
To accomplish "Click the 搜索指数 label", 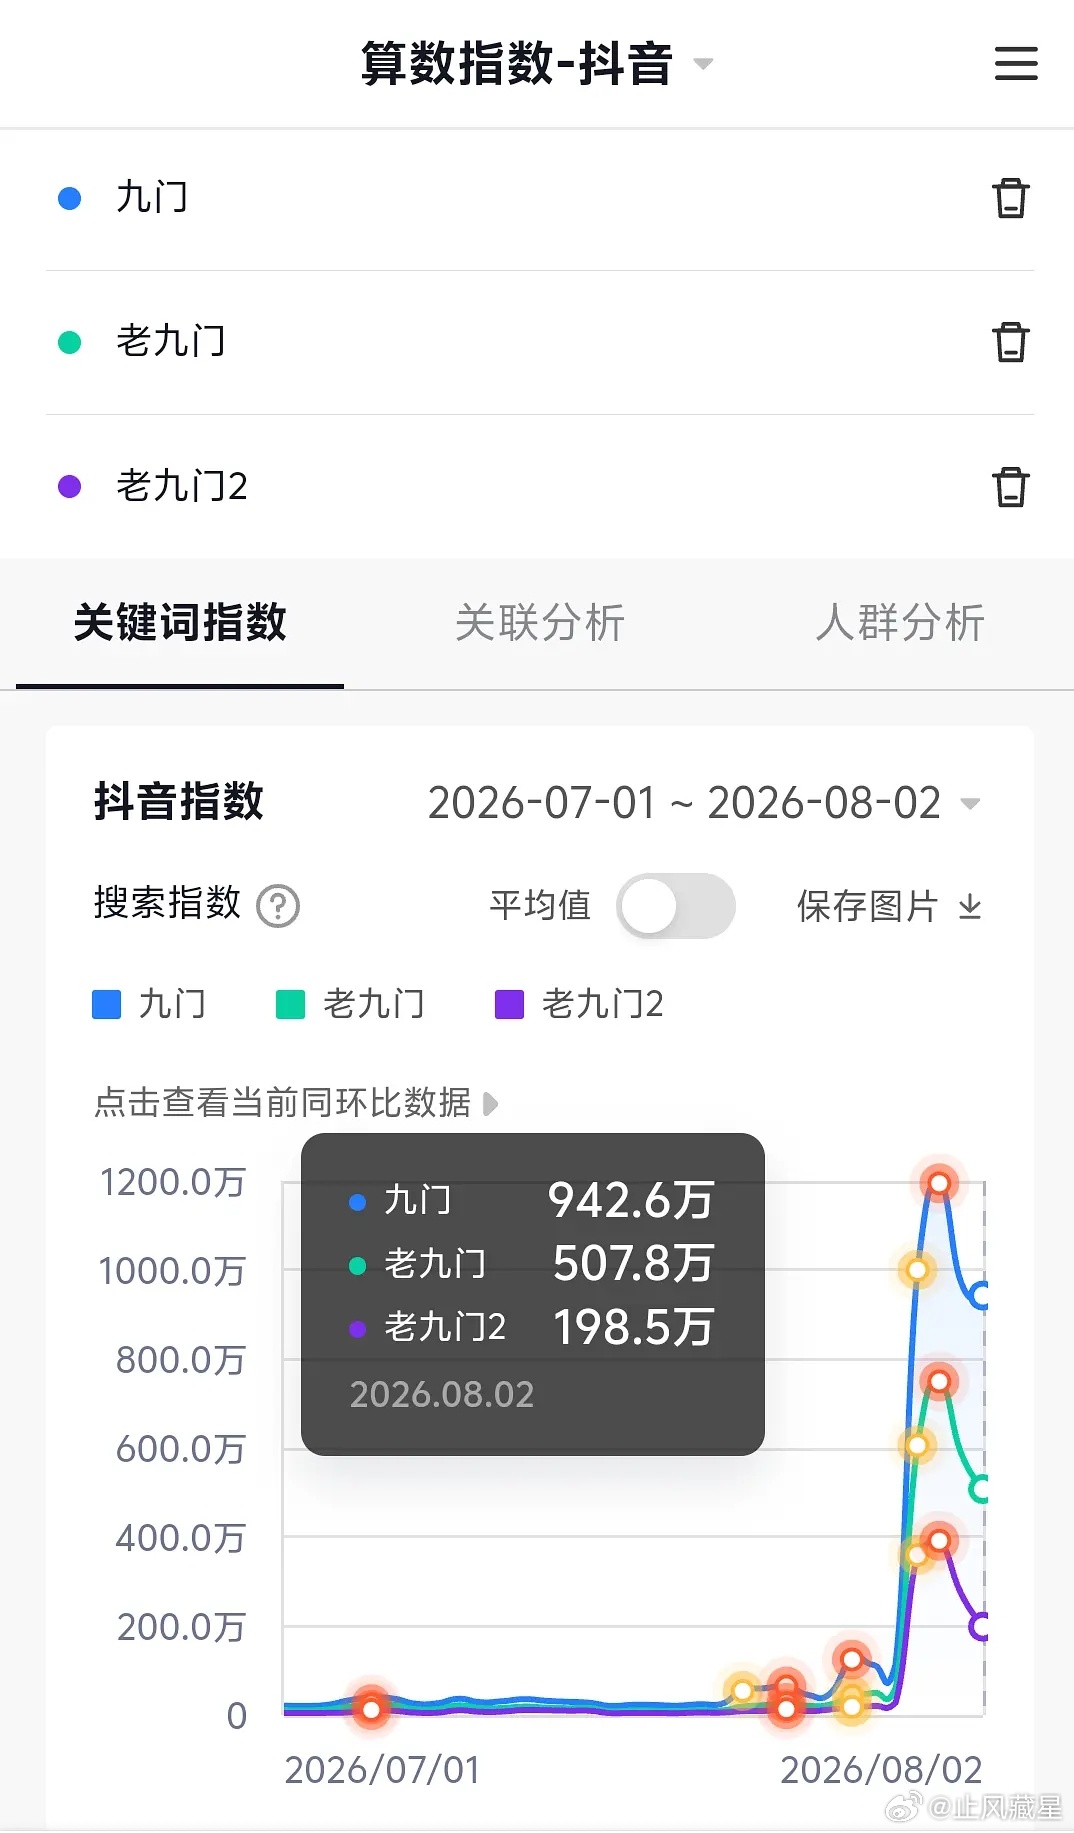I will click(x=167, y=903).
